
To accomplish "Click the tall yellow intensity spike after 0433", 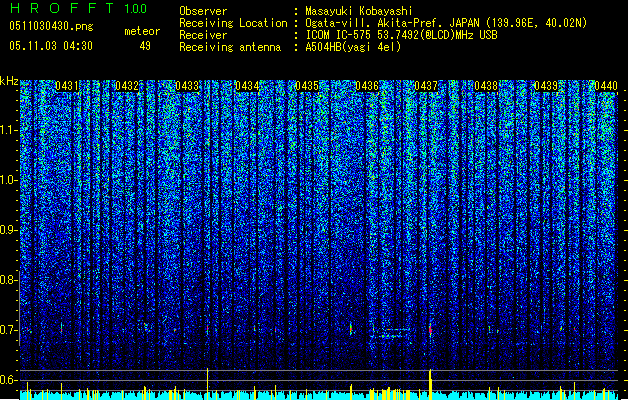I will [207, 384].
